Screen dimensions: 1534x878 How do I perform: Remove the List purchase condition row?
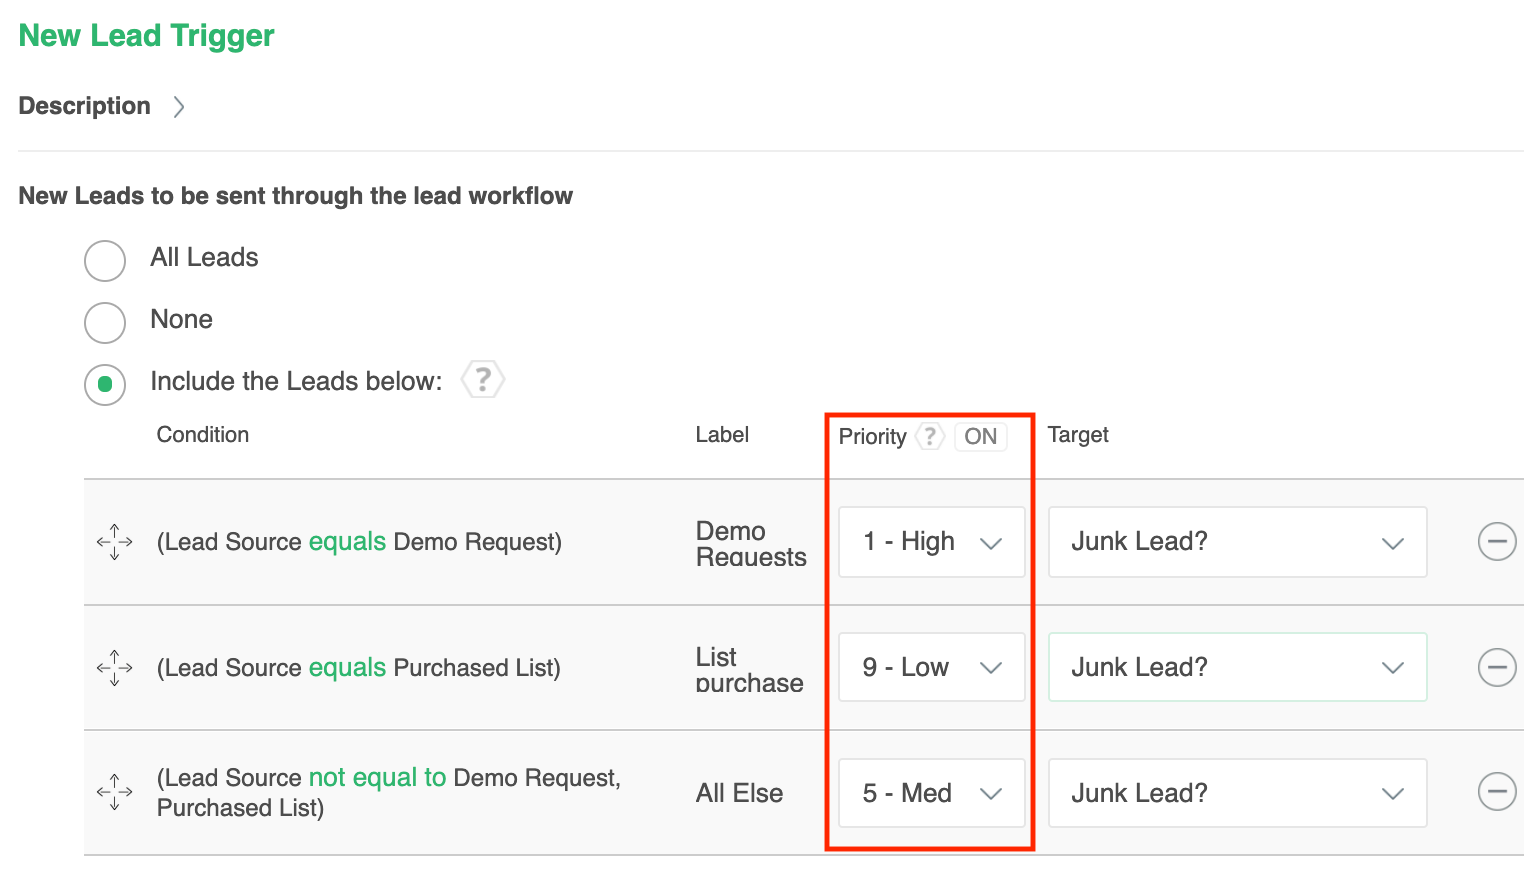click(x=1496, y=667)
